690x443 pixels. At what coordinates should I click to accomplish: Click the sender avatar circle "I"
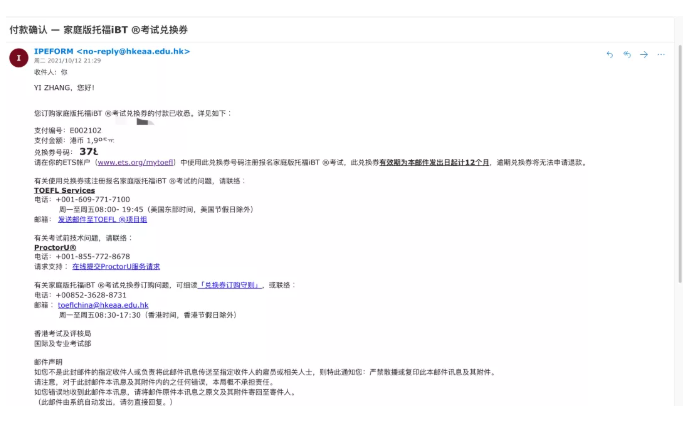click(x=17, y=58)
